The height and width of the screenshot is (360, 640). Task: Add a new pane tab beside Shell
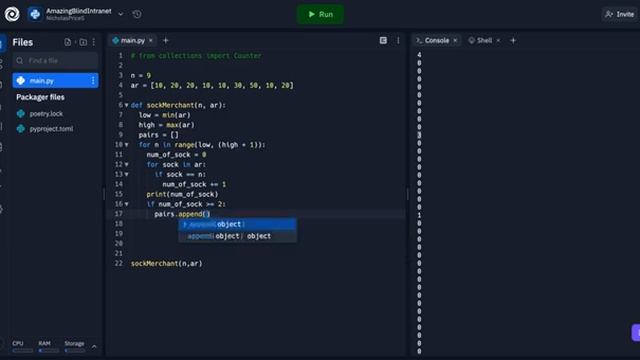pos(513,40)
